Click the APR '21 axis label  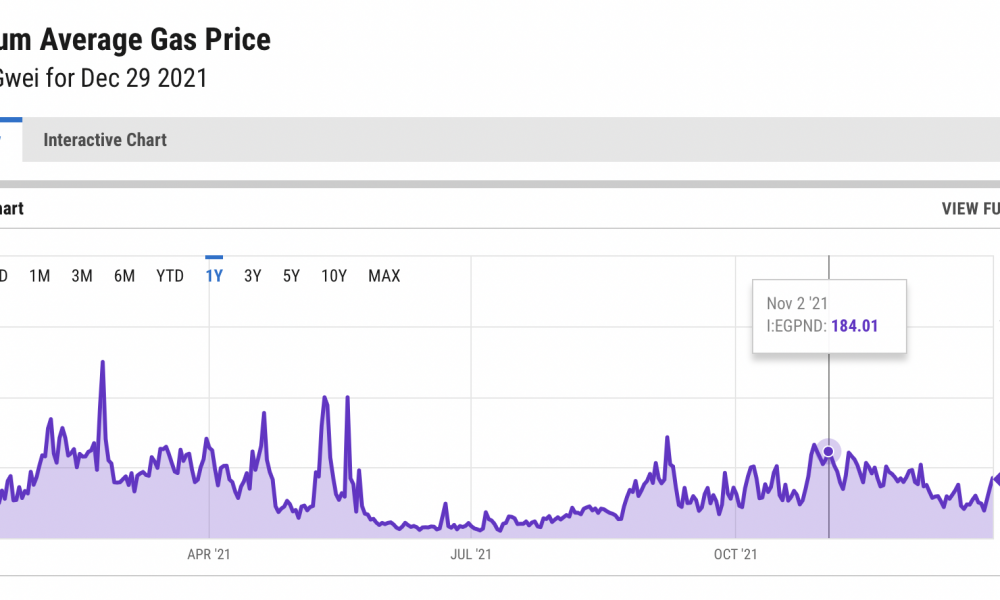[209, 554]
